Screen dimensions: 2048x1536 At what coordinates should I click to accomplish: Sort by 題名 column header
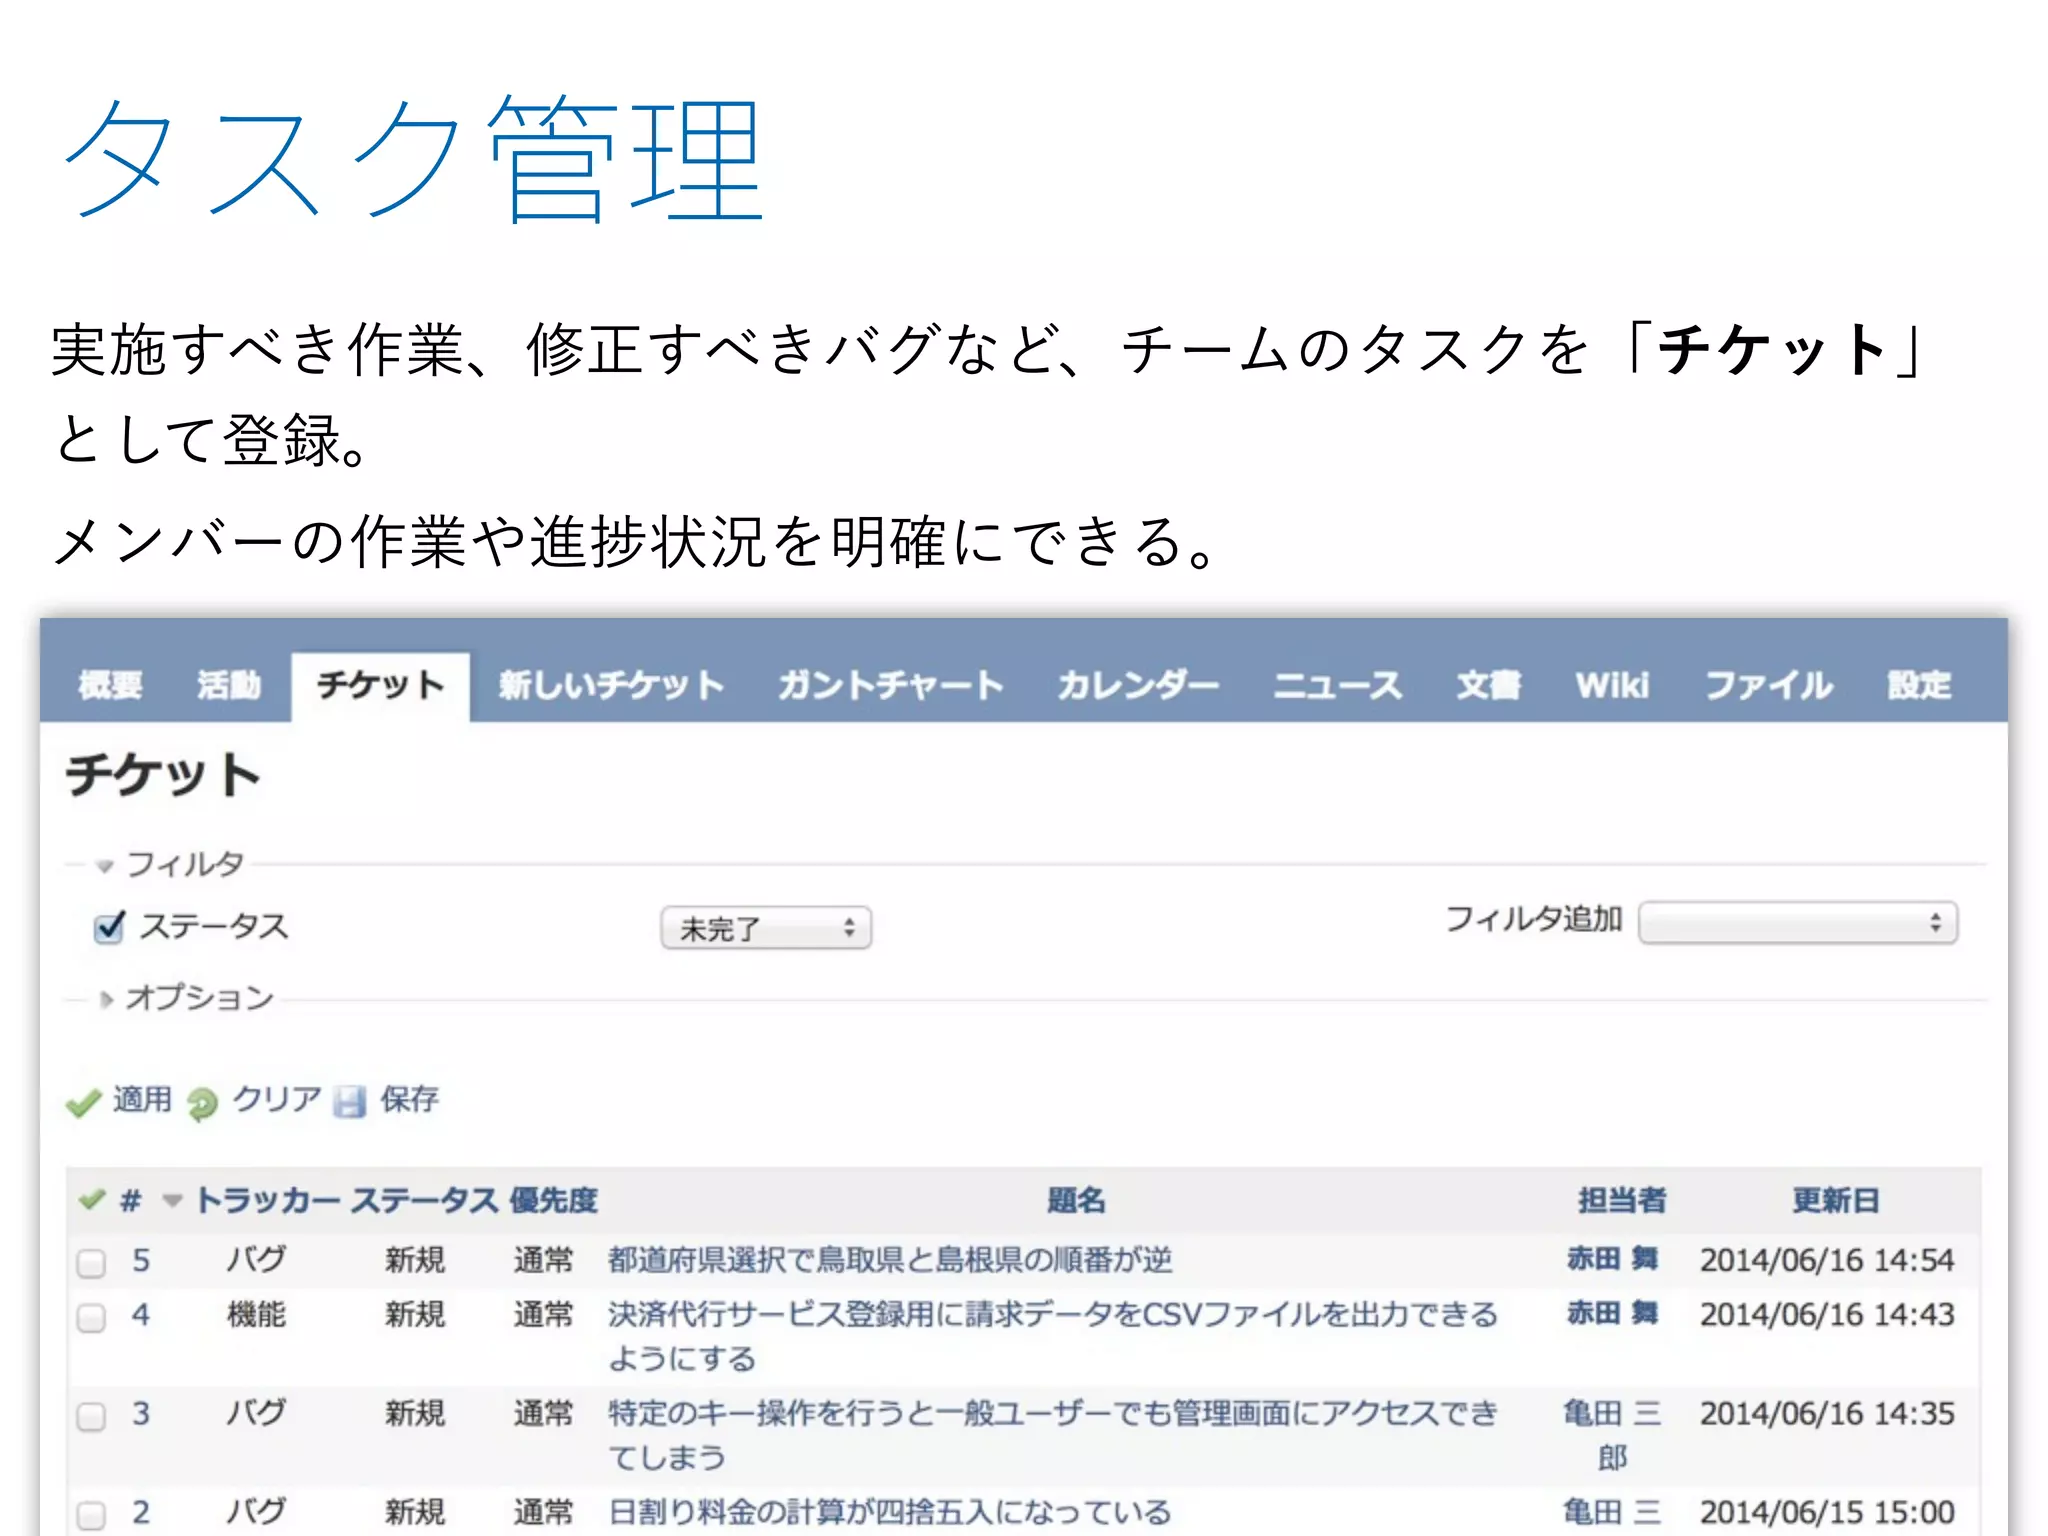(x=1076, y=1200)
